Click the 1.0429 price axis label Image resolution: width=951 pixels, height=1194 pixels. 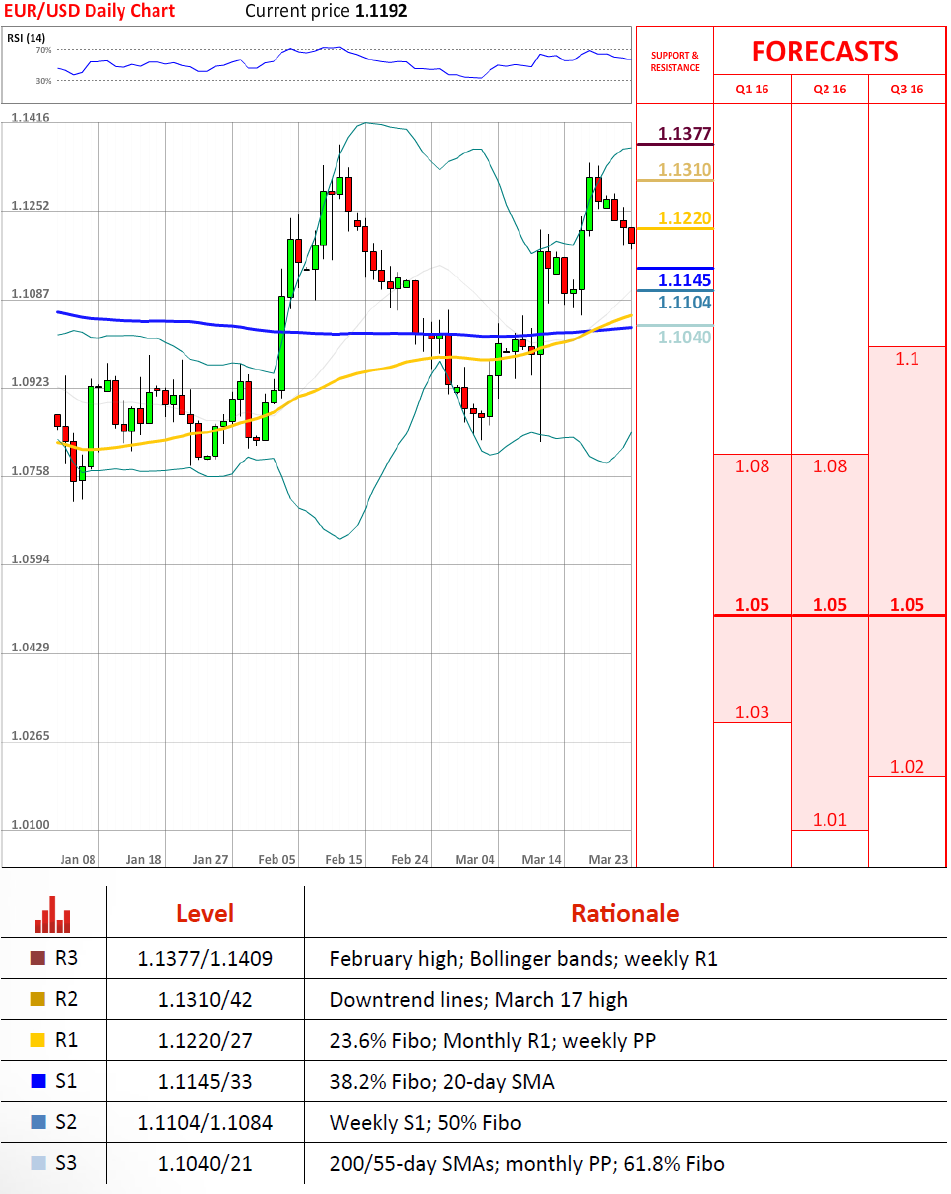30,647
